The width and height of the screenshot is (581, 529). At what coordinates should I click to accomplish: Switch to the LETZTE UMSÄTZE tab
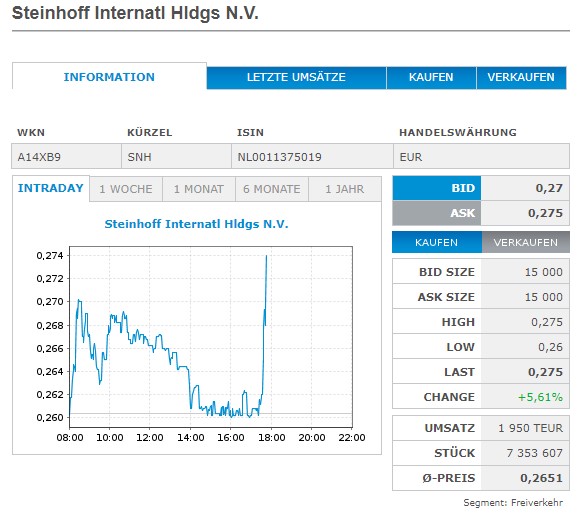(296, 77)
